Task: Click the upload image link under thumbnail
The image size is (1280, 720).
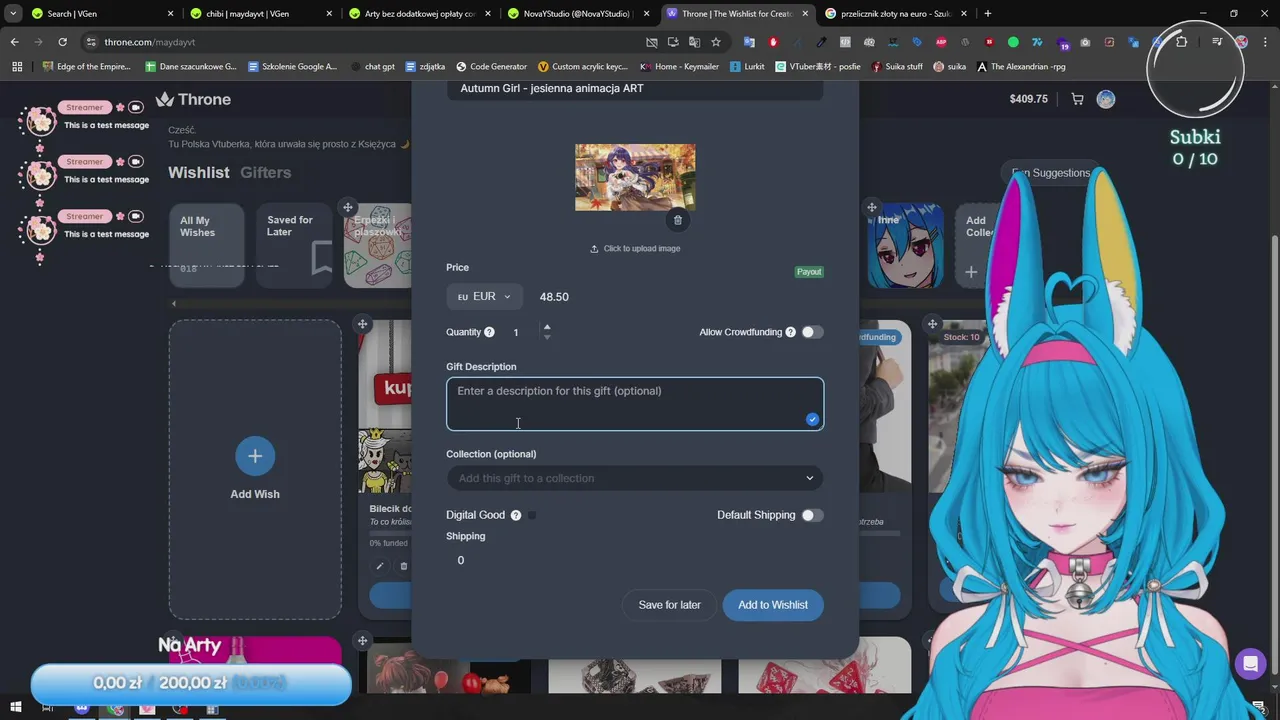Action: (635, 248)
